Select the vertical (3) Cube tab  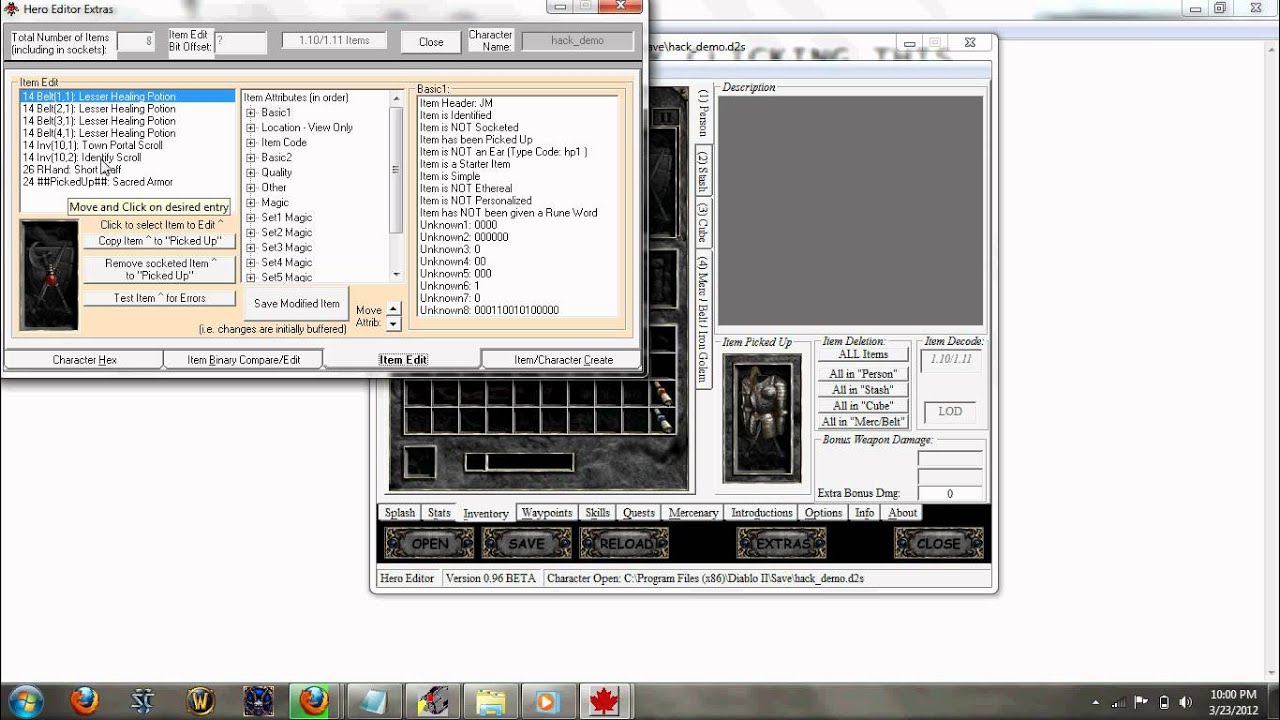(x=702, y=224)
